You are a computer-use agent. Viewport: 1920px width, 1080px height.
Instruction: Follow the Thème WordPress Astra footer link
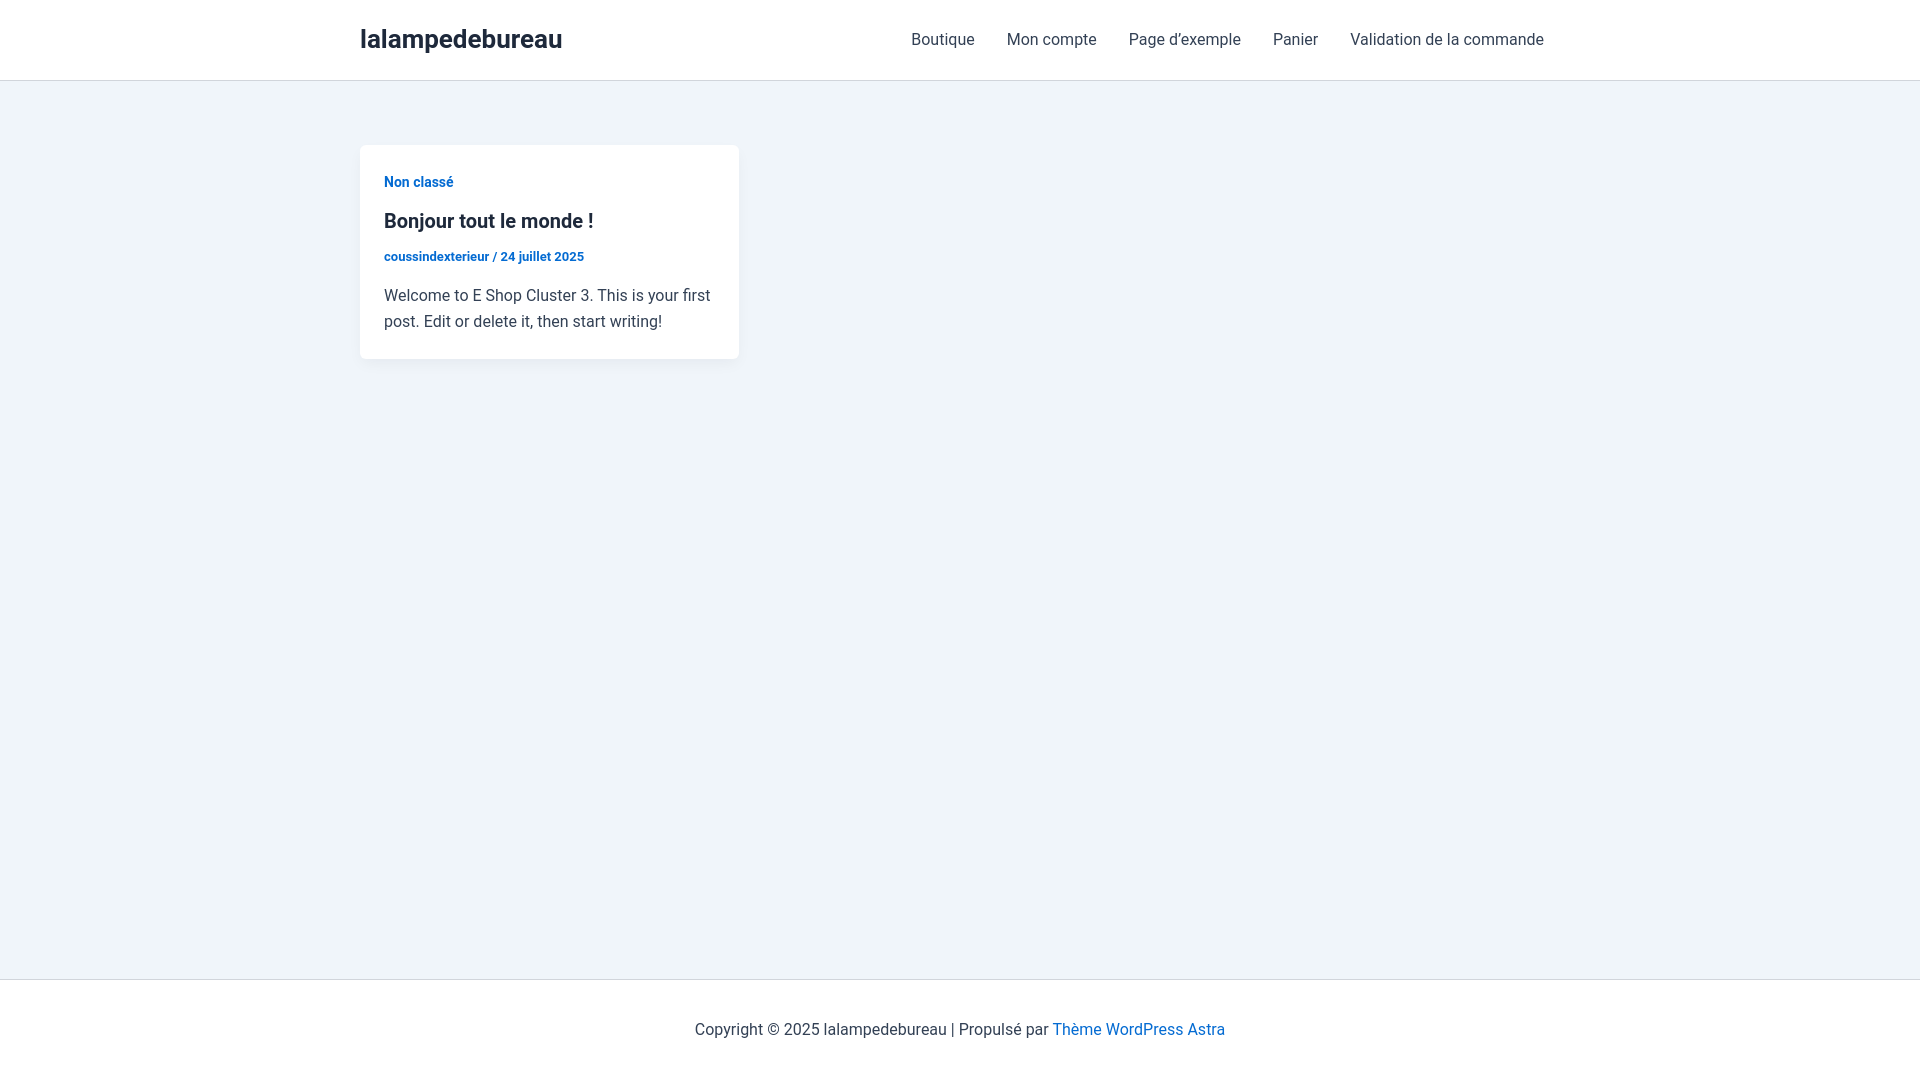pyautogui.click(x=1138, y=1029)
